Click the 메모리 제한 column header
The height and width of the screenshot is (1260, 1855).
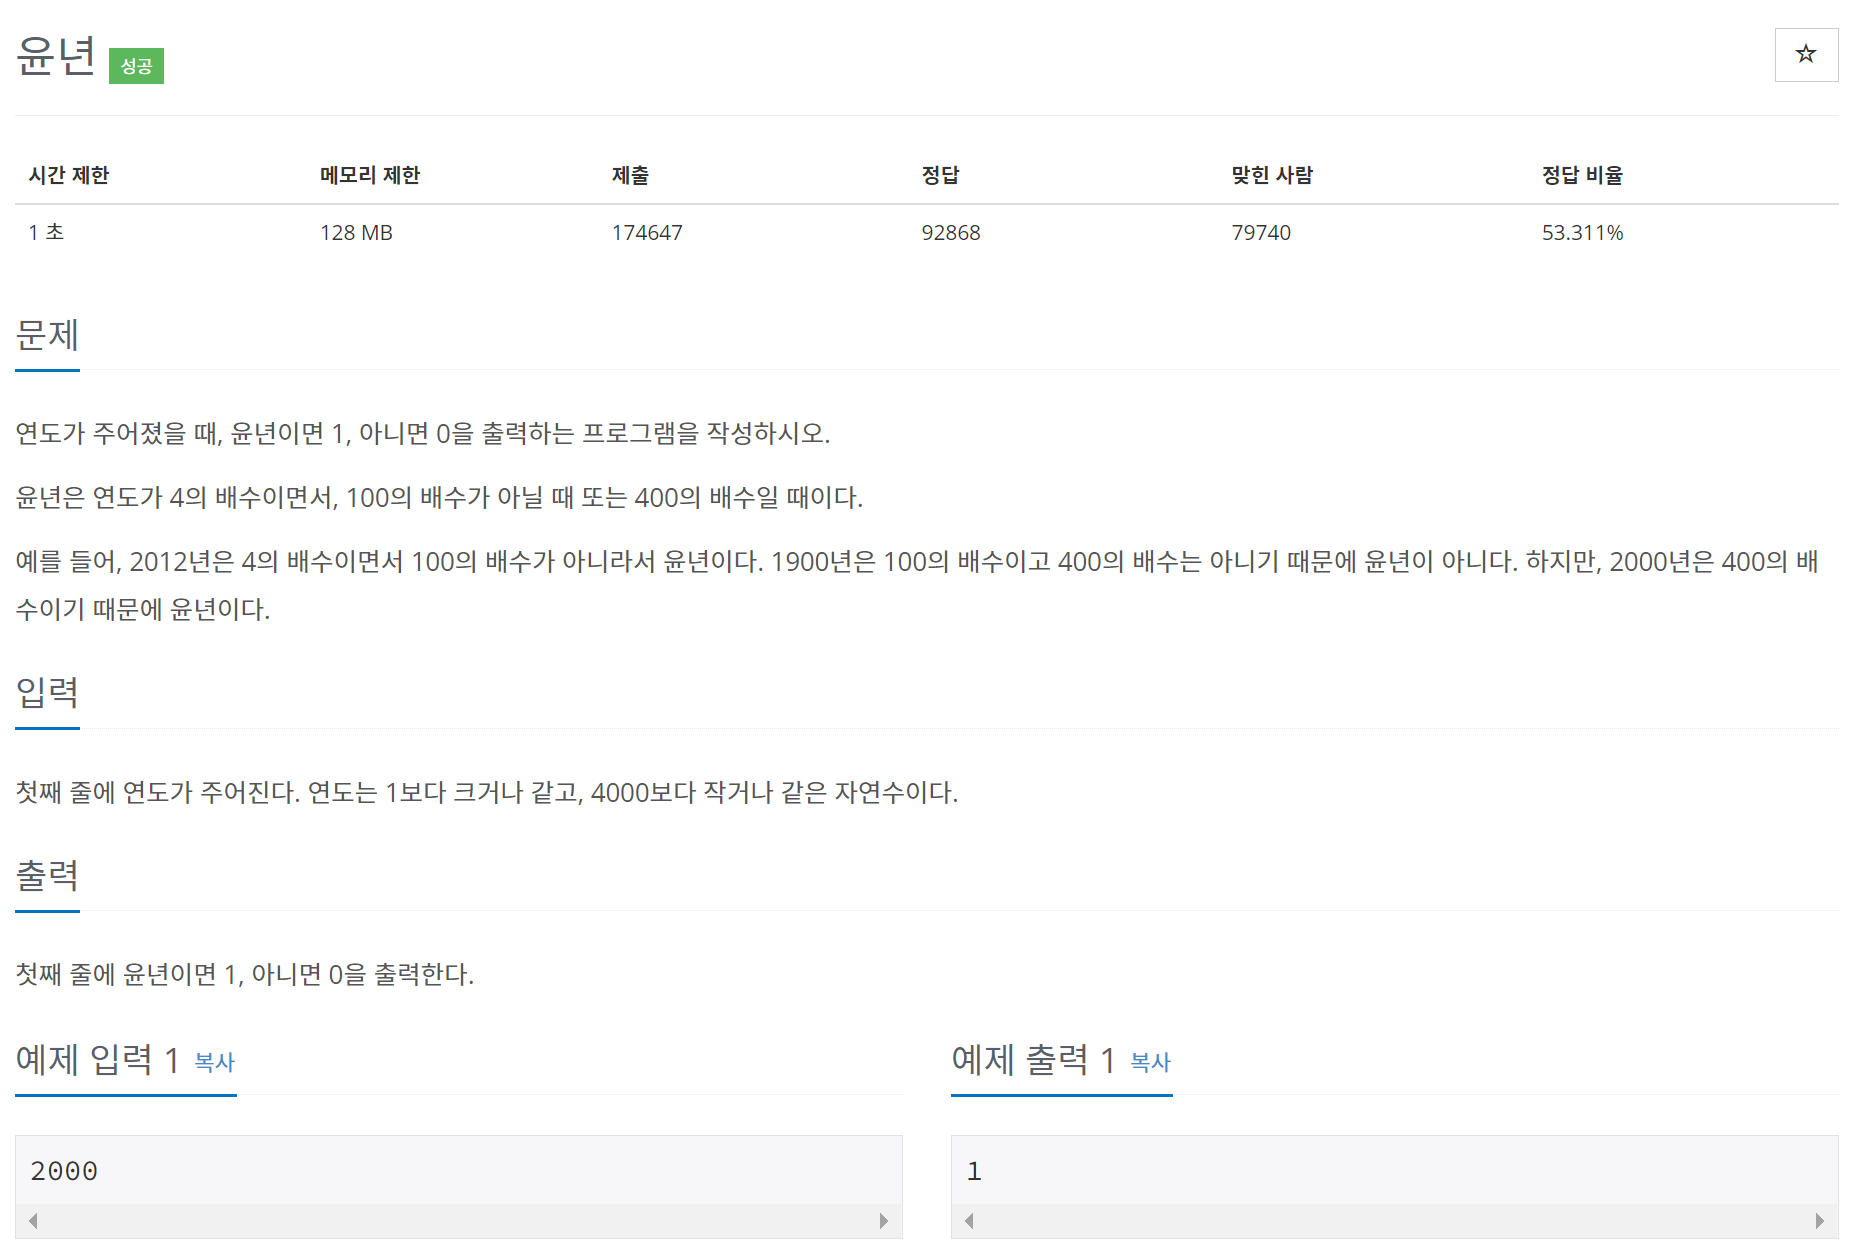(x=370, y=175)
